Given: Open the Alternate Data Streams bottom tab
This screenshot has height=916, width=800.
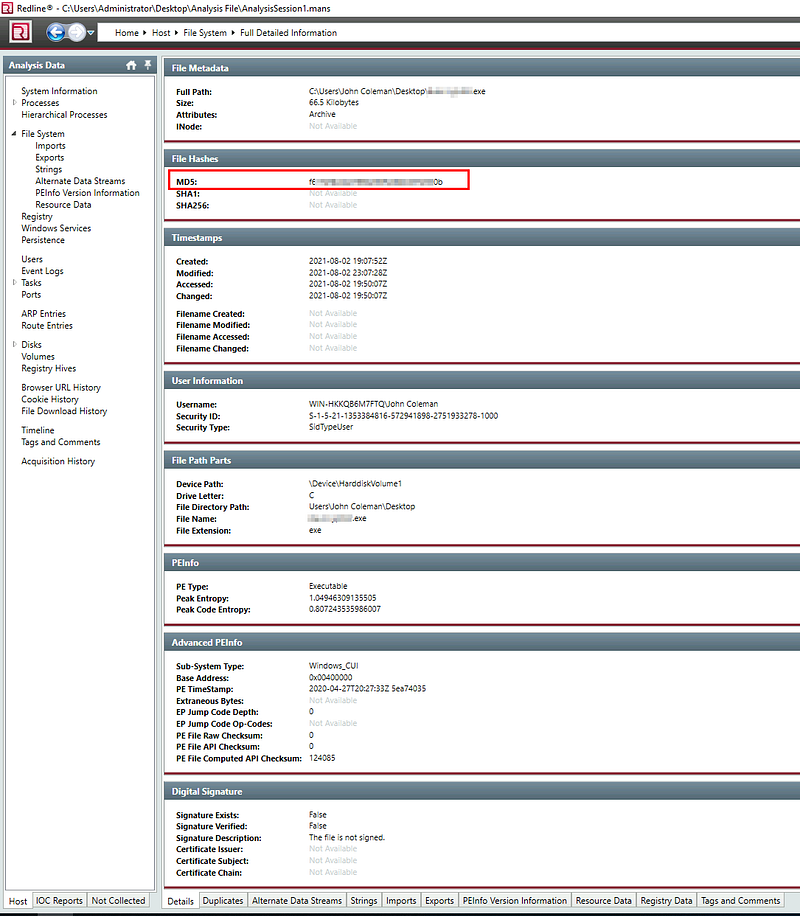Looking at the screenshot, I should (297, 900).
